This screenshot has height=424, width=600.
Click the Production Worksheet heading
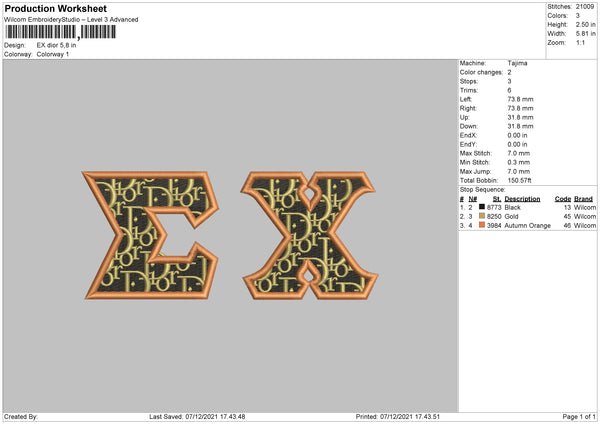(55, 8)
